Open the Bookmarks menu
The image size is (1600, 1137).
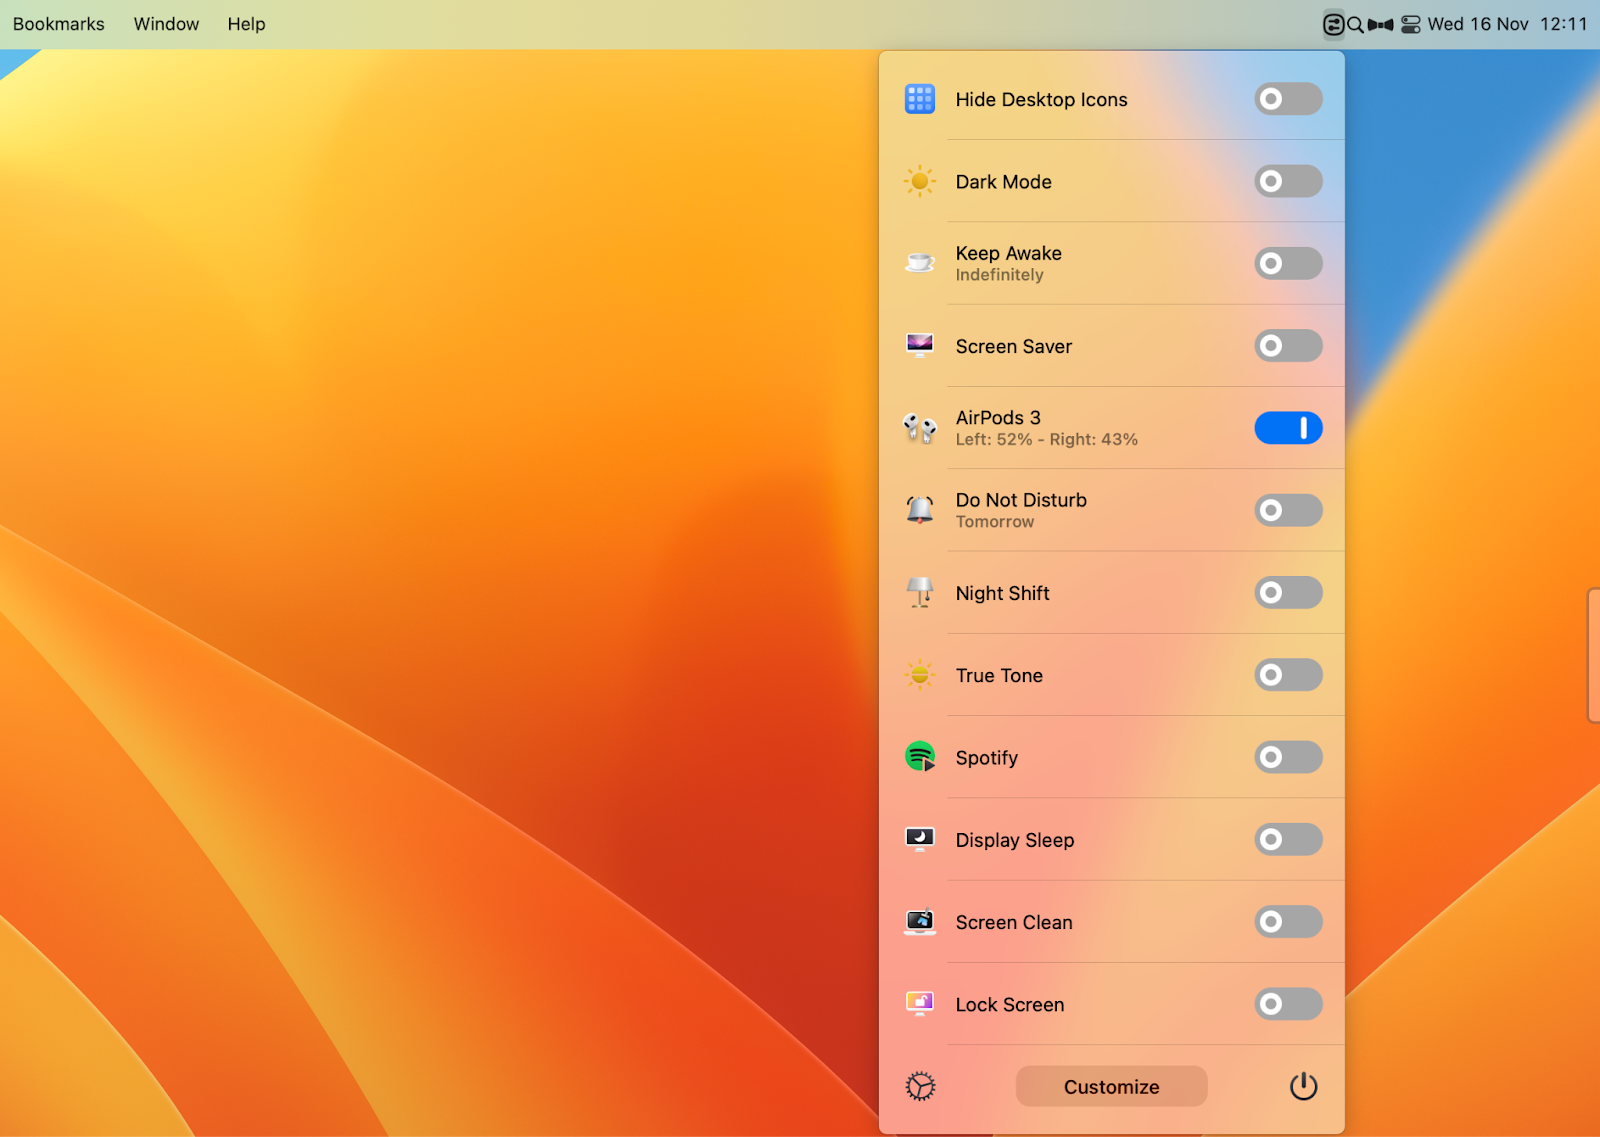click(58, 24)
